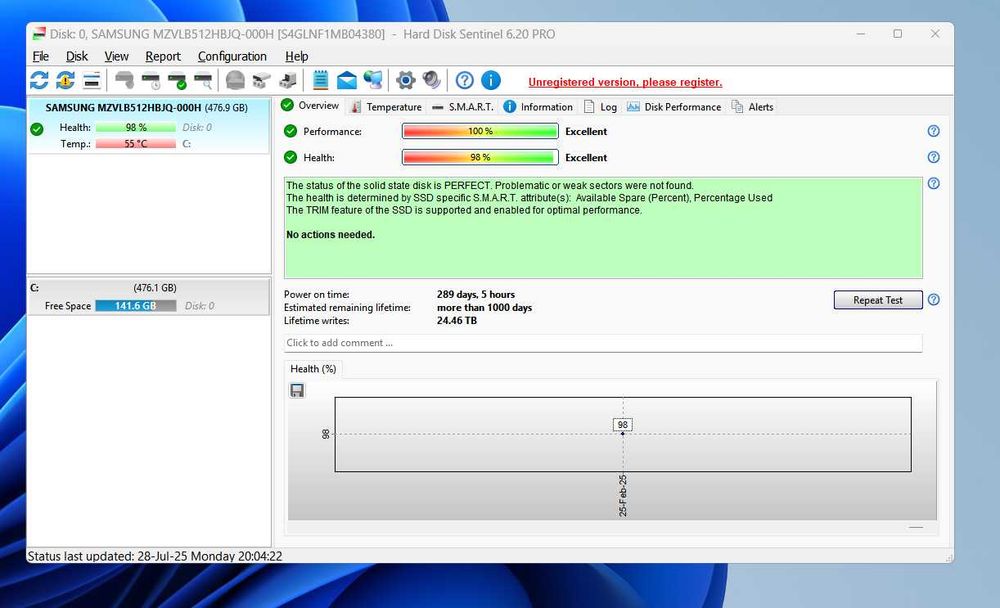
Task: Click the help icon beside green status box
Action: tap(934, 184)
